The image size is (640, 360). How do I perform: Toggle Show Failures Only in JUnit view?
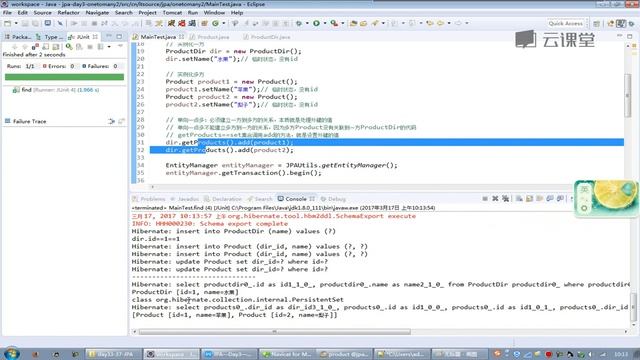[35, 47]
